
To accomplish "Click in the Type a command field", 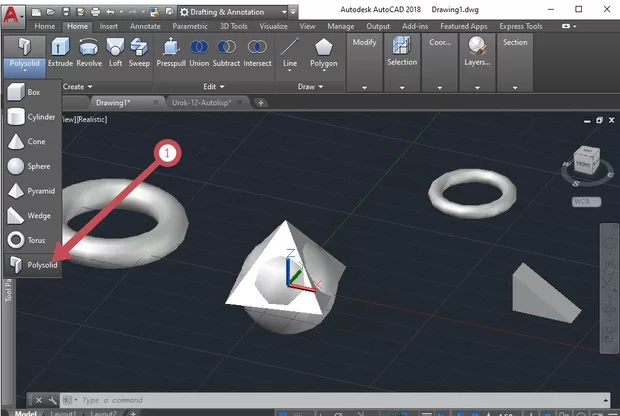I will click(x=200, y=400).
